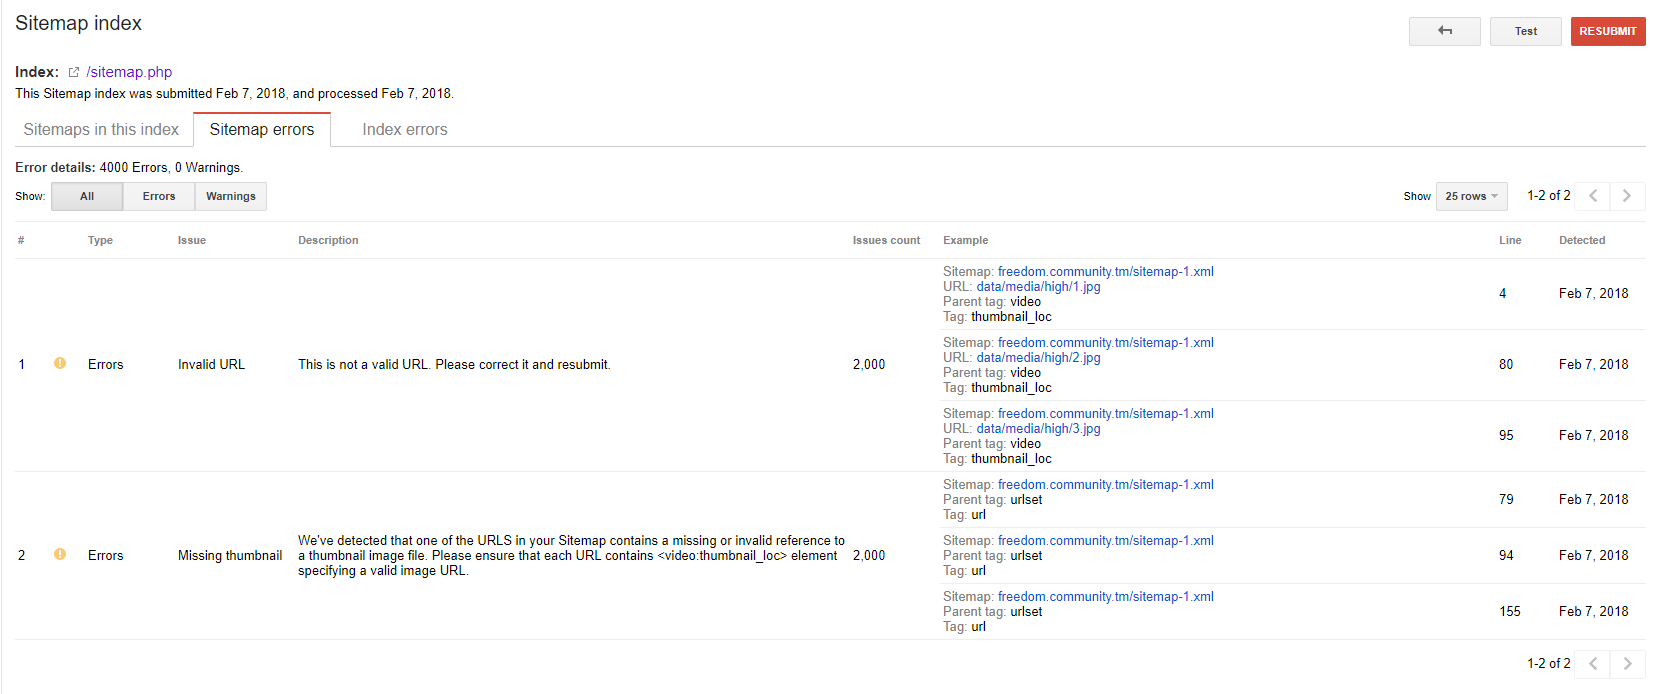Filter list to Errors only

click(x=159, y=197)
